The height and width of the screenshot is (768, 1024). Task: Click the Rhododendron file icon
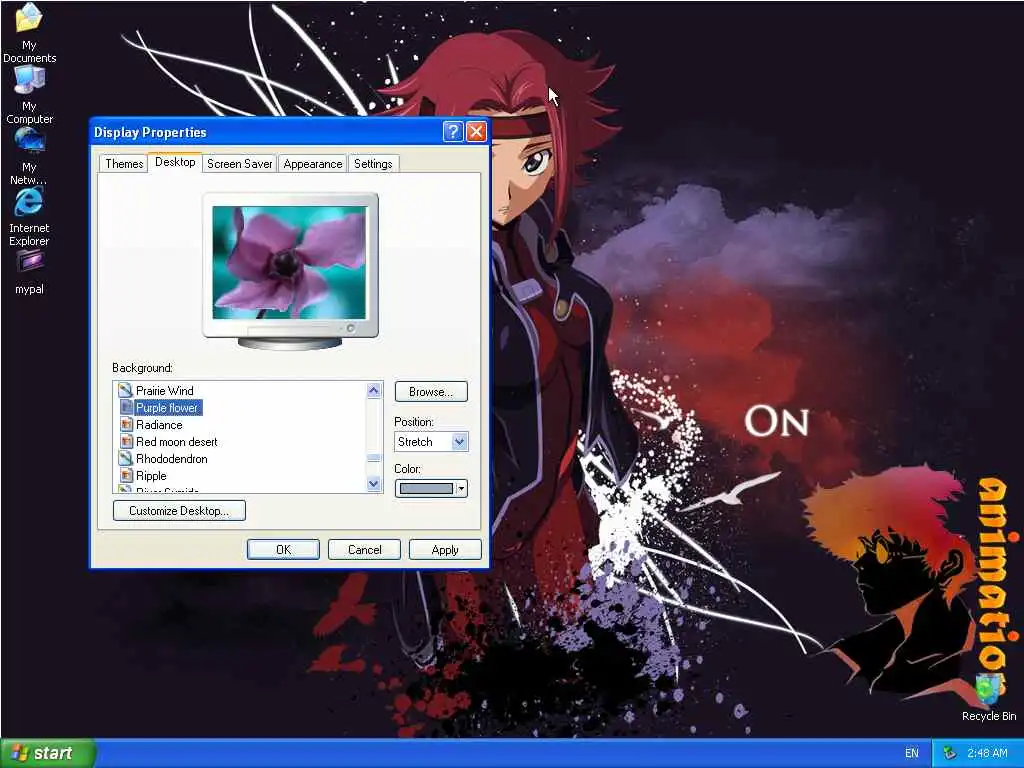click(125, 458)
